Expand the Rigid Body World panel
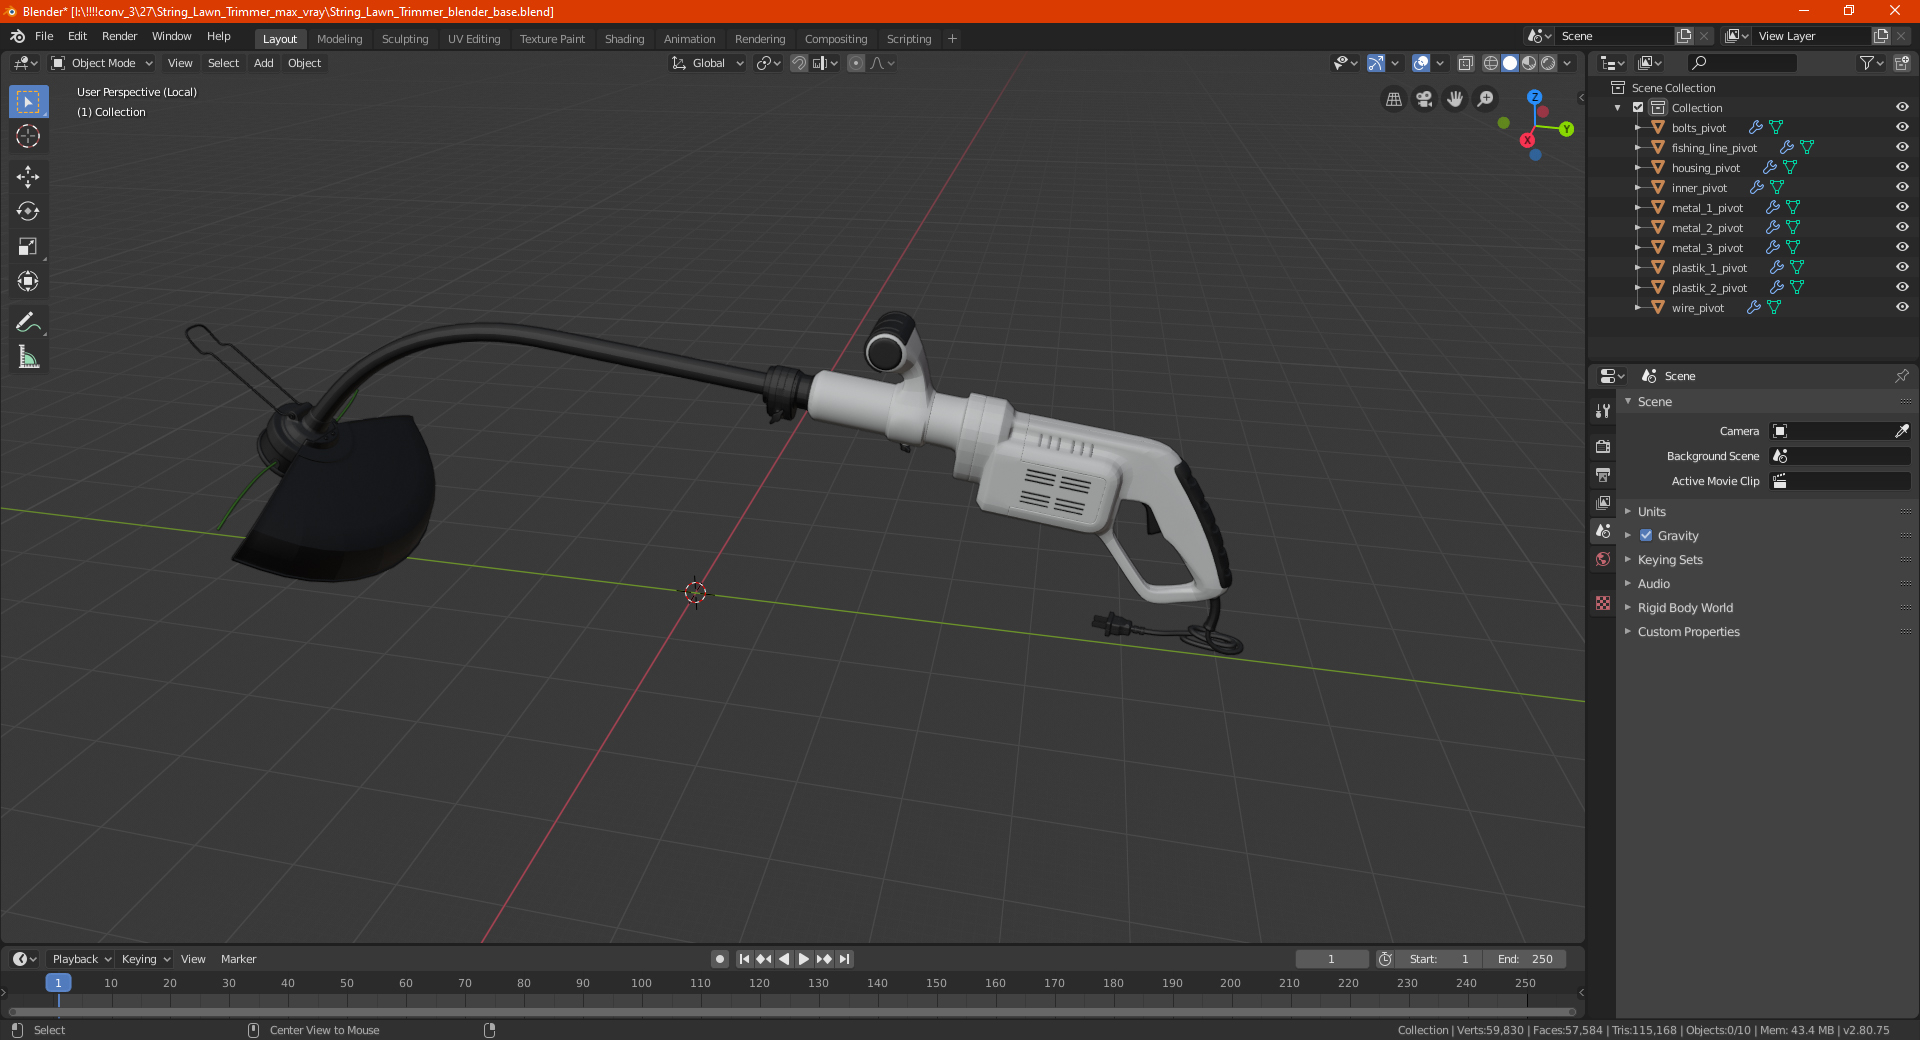This screenshot has height=1040, width=1920. pyautogui.click(x=1685, y=608)
